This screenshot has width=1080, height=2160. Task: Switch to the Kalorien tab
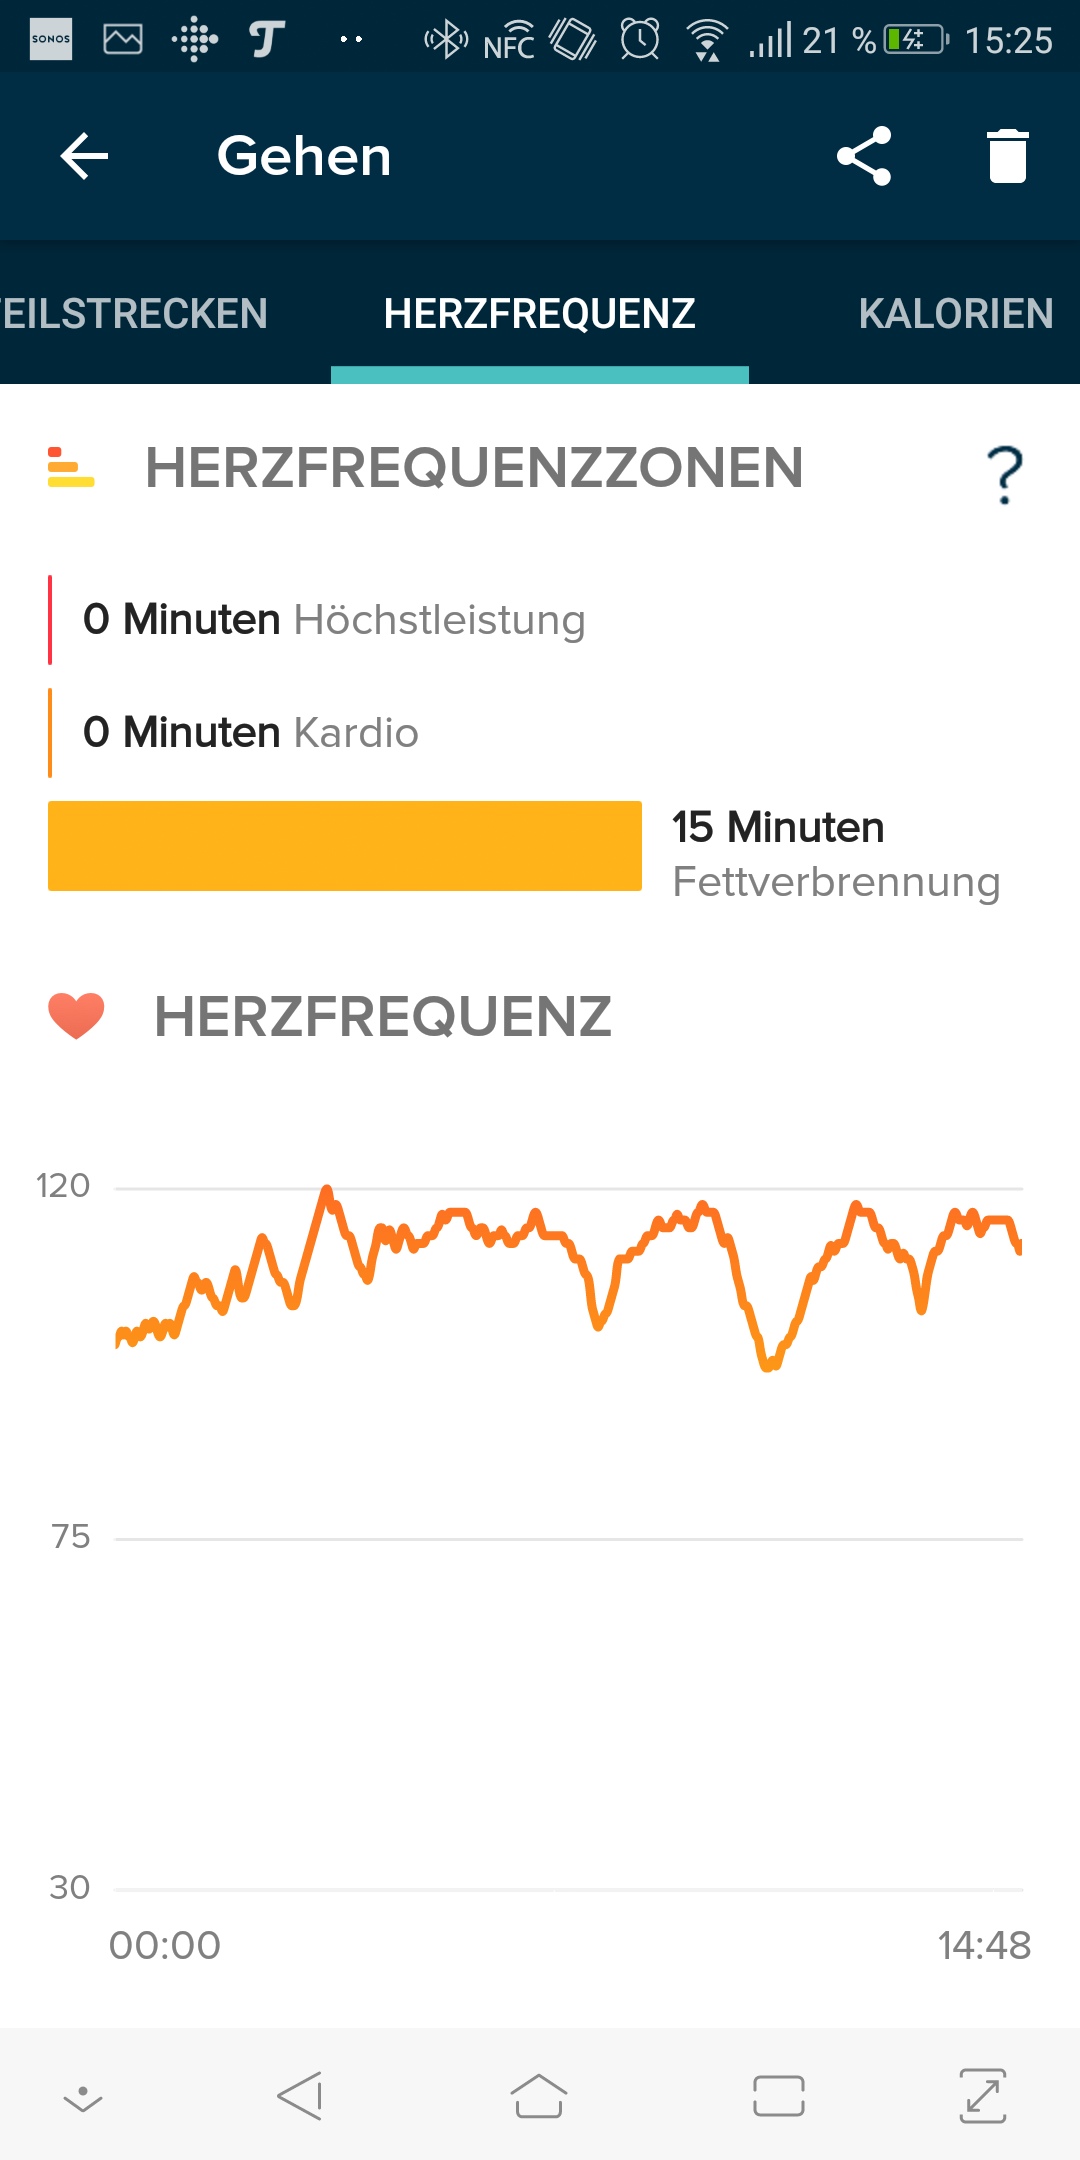click(955, 314)
